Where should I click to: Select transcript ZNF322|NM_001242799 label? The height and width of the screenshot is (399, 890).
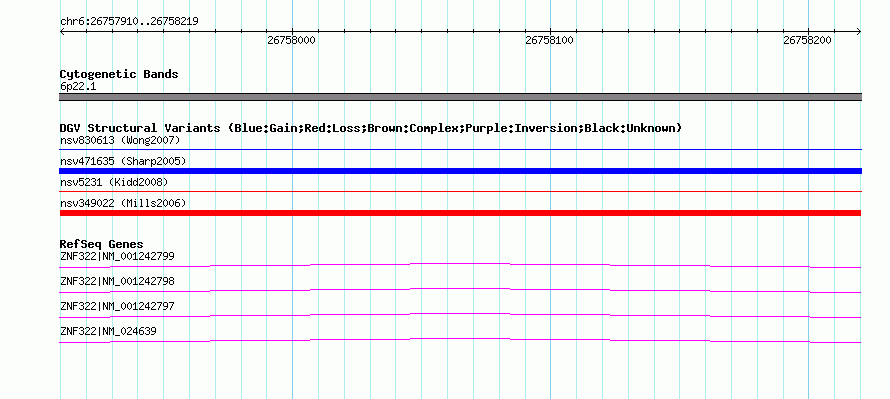click(x=117, y=257)
